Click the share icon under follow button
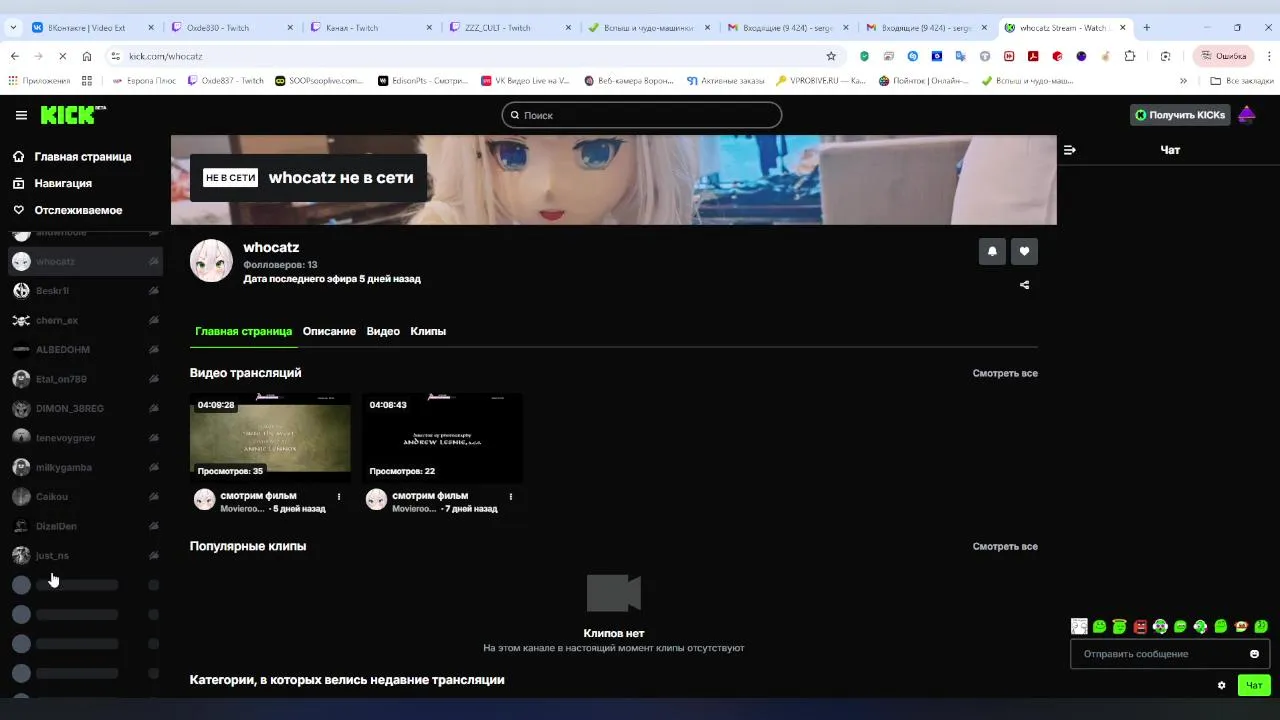Screen dimensions: 1280x720 click(x=1024, y=285)
